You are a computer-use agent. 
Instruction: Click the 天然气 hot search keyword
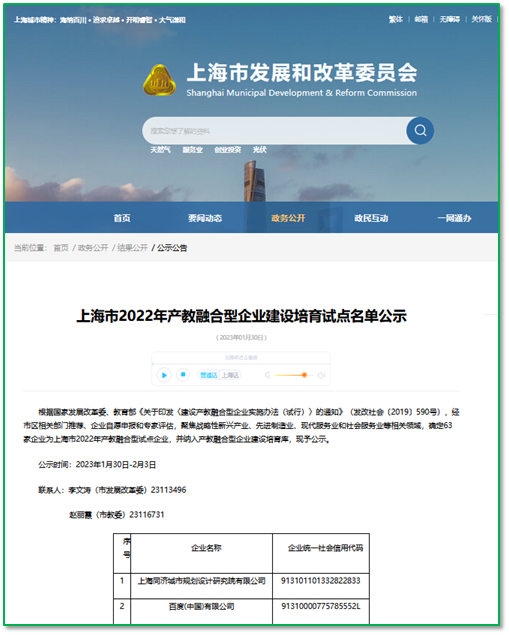[160, 150]
